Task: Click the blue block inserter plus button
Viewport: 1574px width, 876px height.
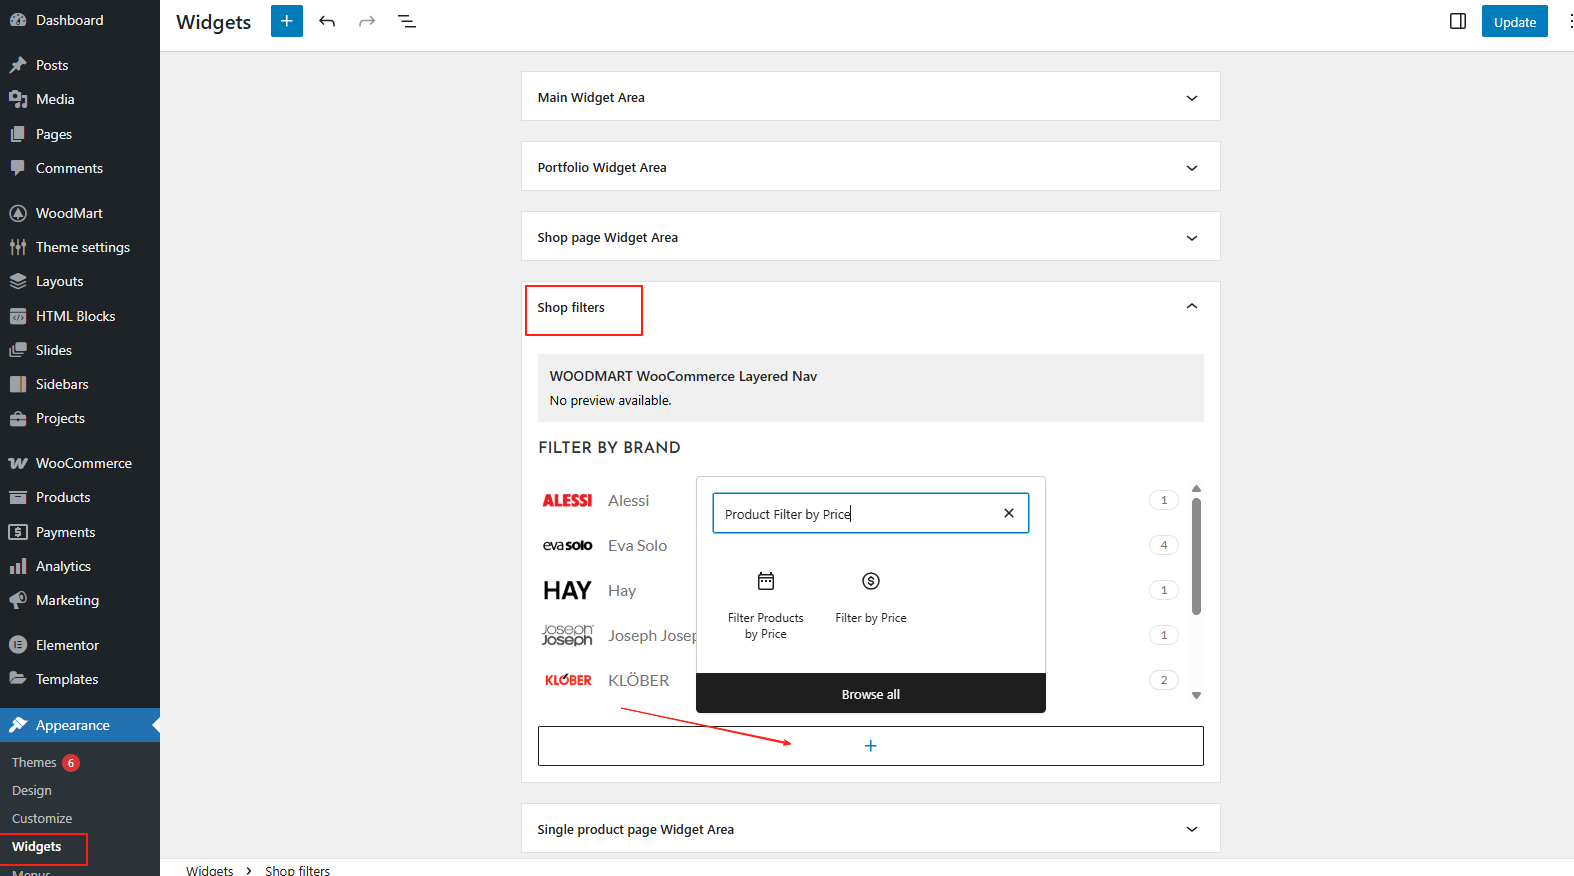Action: click(x=286, y=21)
